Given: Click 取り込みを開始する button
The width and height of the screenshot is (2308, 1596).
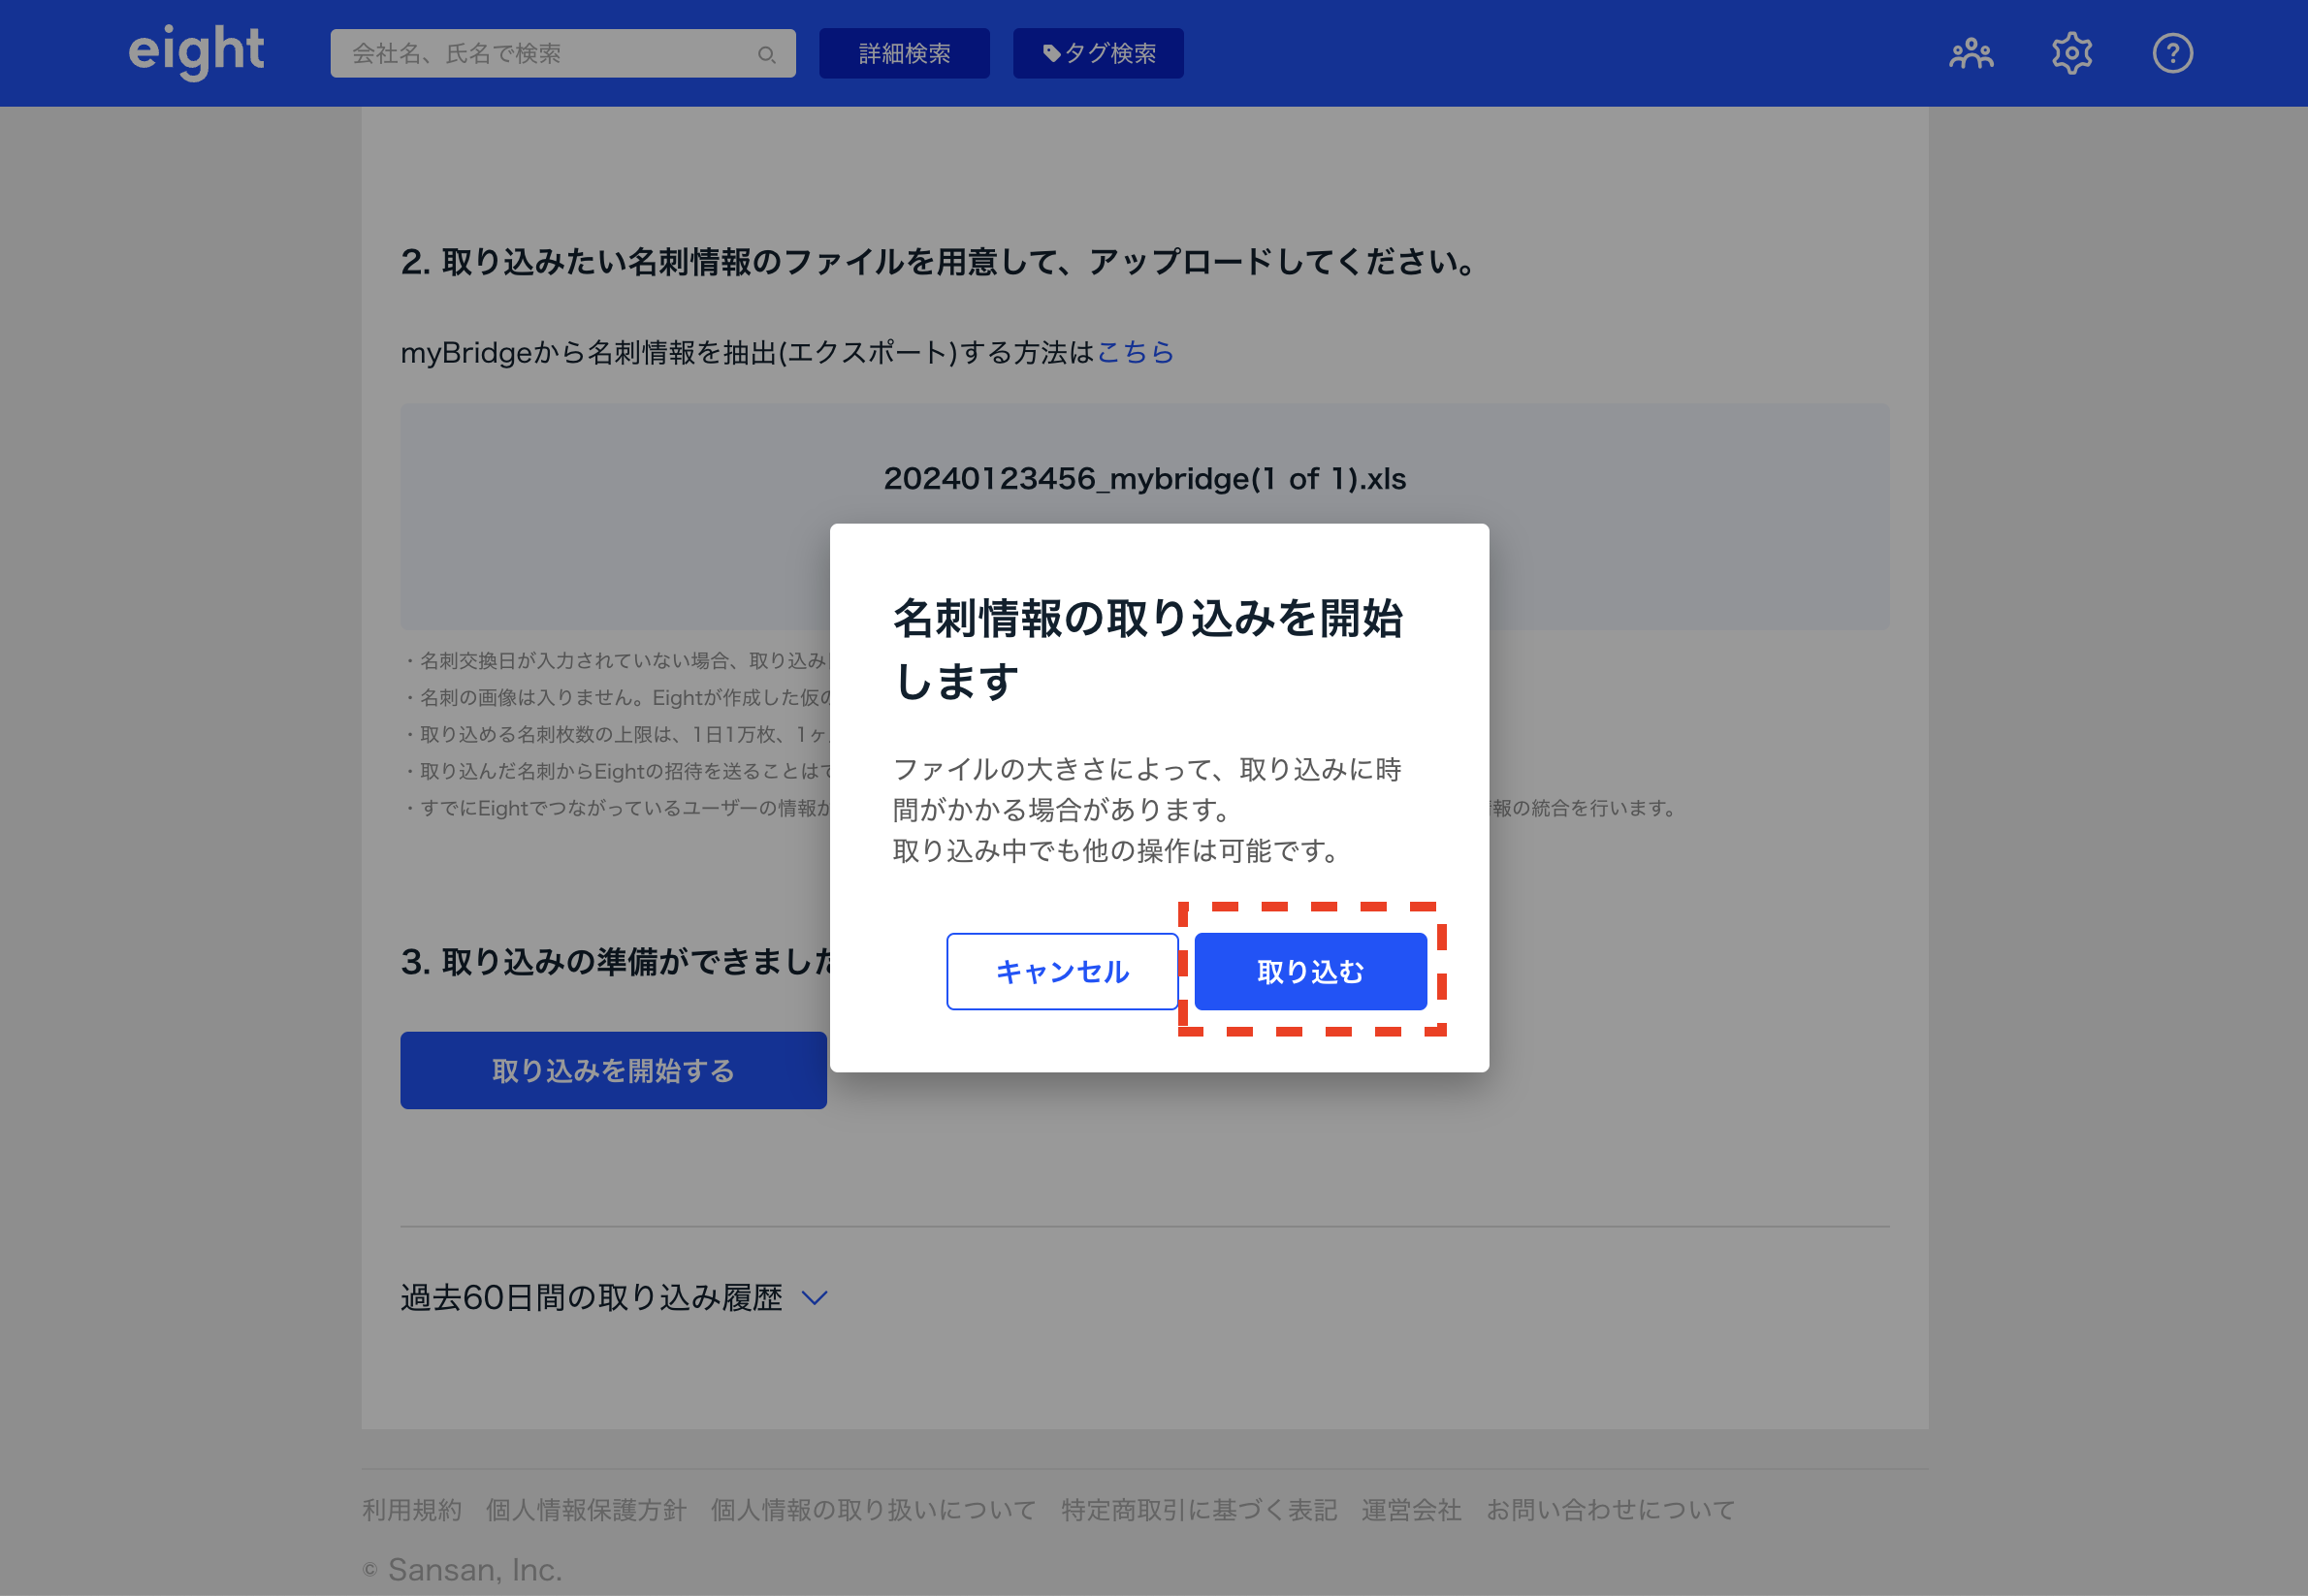Looking at the screenshot, I should tap(613, 1070).
